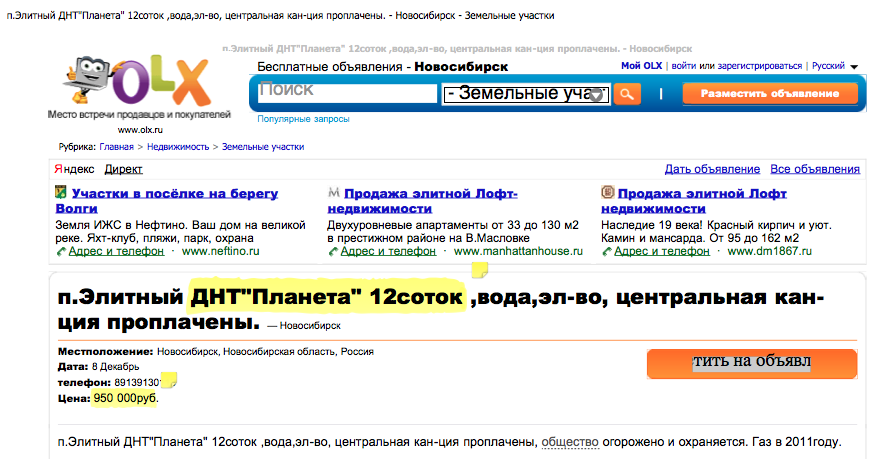The image size is (874, 459).
Task: Click the Neftino ad favicon icon
Action: pyautogui.click(x=61, y=193)
